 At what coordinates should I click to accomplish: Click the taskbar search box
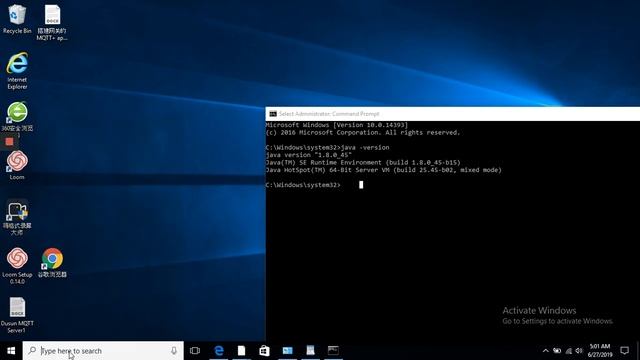tap(103, 351)
